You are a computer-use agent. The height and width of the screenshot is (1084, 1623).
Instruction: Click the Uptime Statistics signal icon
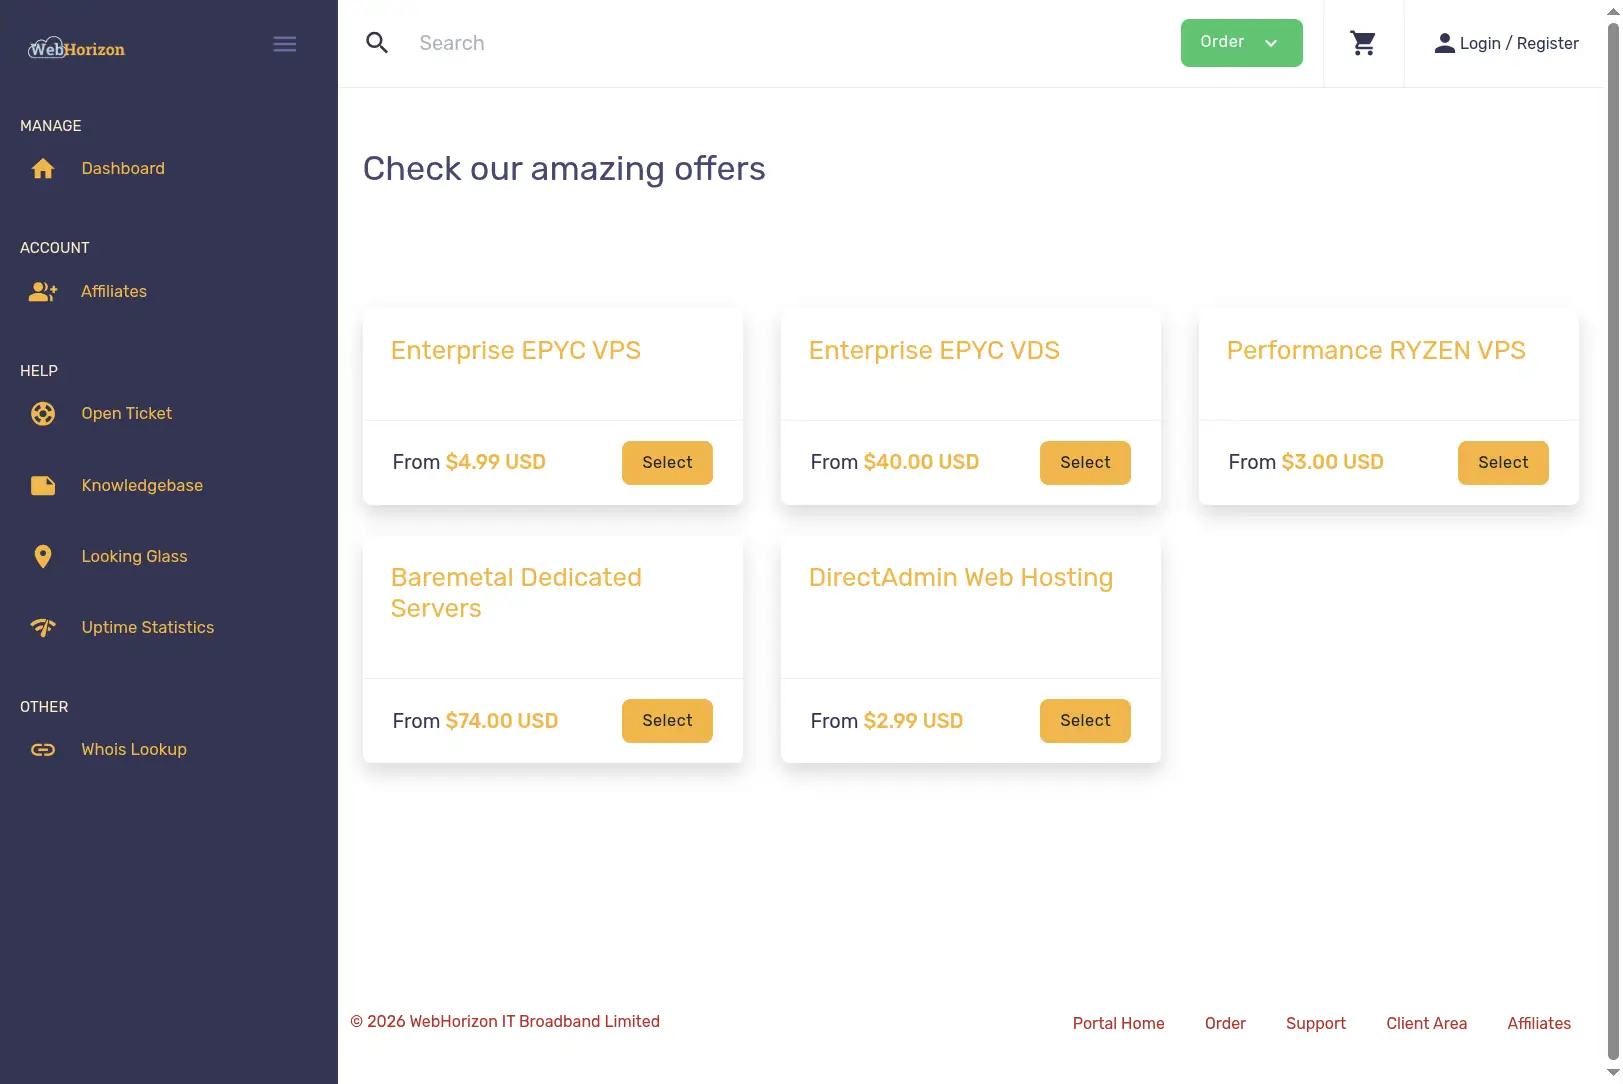click(43, 628)
